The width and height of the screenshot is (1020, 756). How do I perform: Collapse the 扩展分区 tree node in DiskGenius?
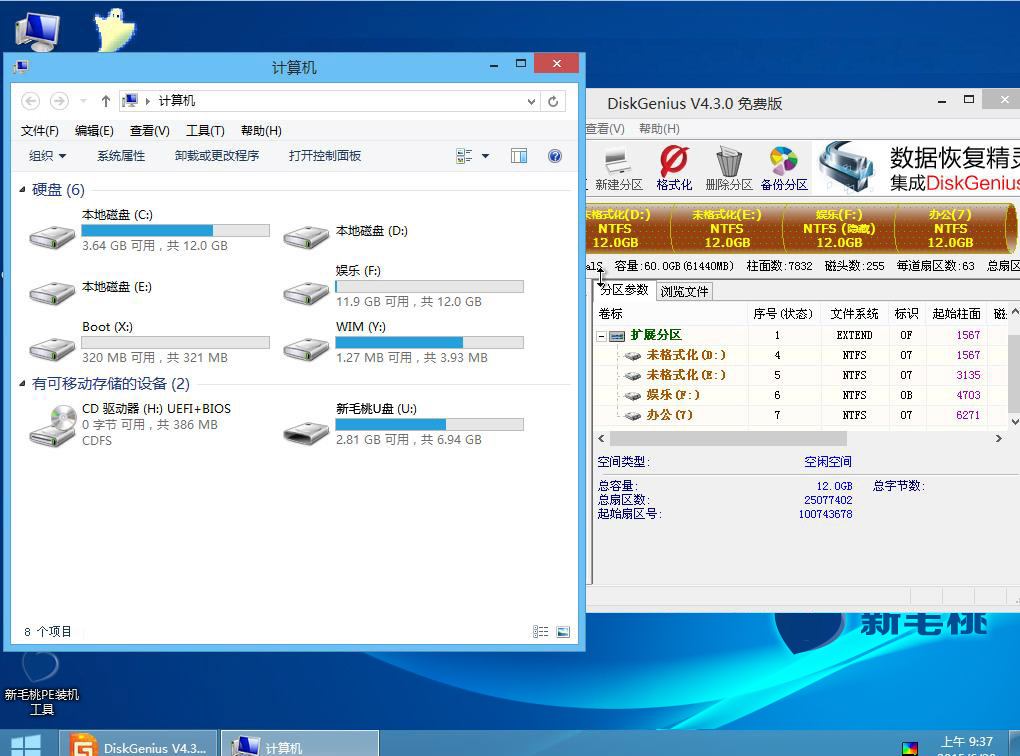(x=602, y=336)
